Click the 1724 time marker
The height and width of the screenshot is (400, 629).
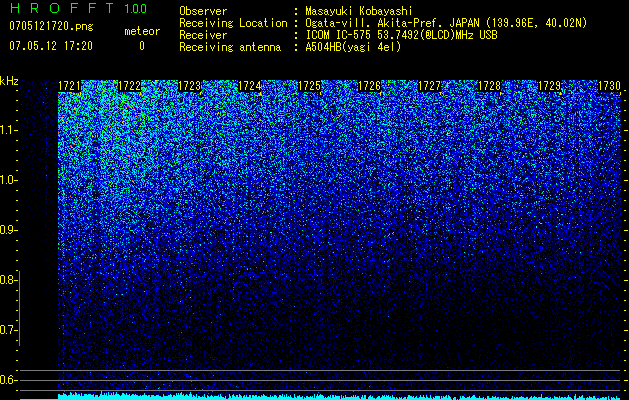[x=250, y=86]
